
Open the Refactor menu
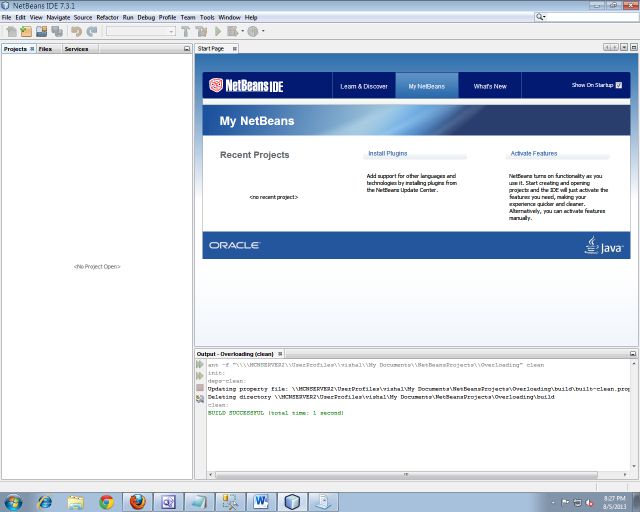click(107, 18)
